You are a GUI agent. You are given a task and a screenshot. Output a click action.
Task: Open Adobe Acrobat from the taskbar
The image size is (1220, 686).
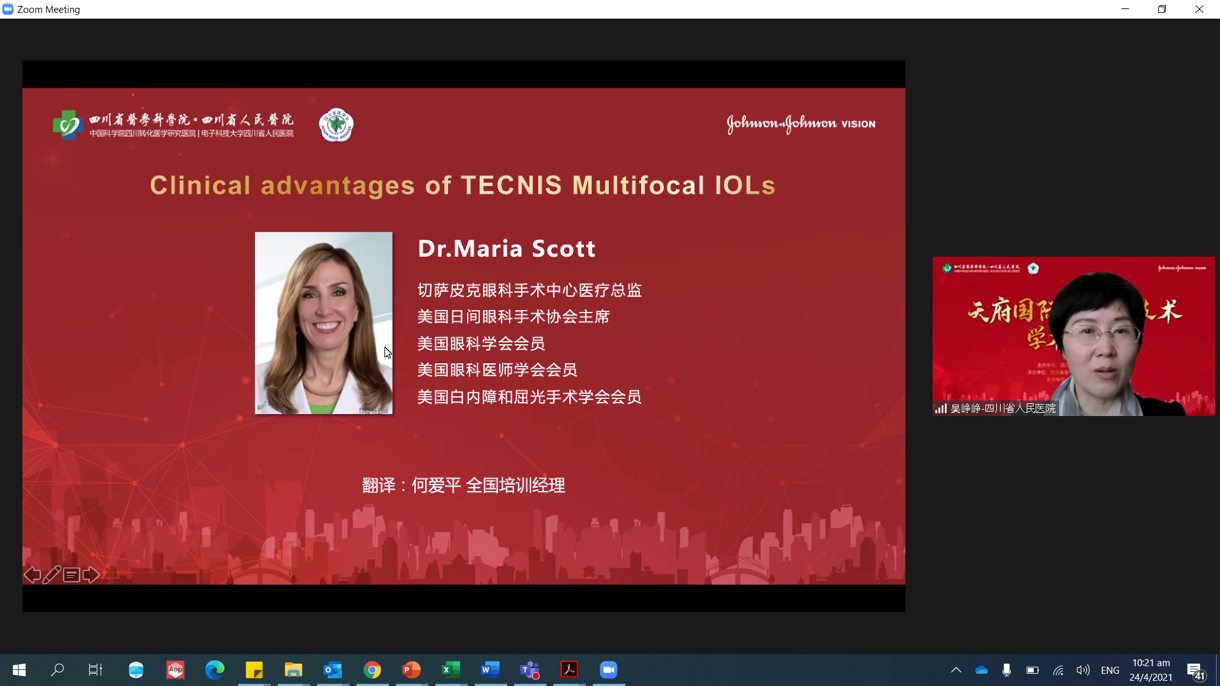pos(569,670)
